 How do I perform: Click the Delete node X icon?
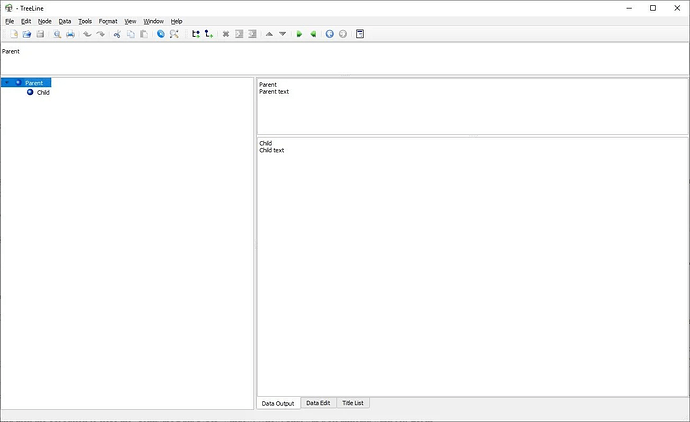[x=226, y=34]
